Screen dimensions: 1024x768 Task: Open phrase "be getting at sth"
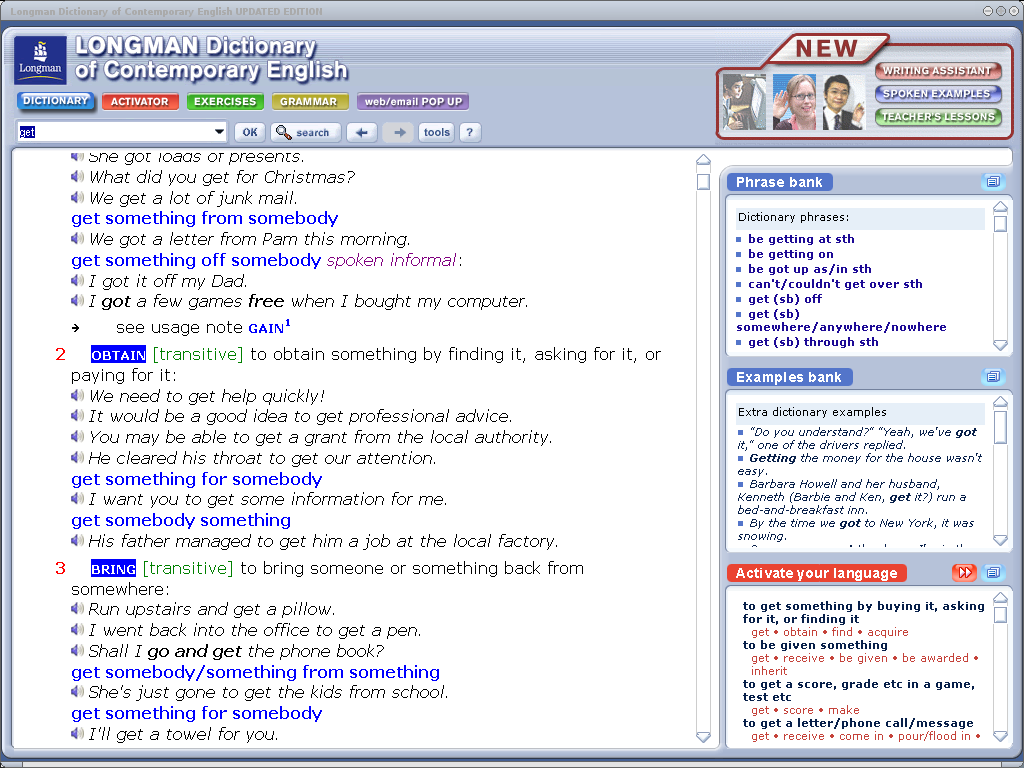(x=801, y=239)
